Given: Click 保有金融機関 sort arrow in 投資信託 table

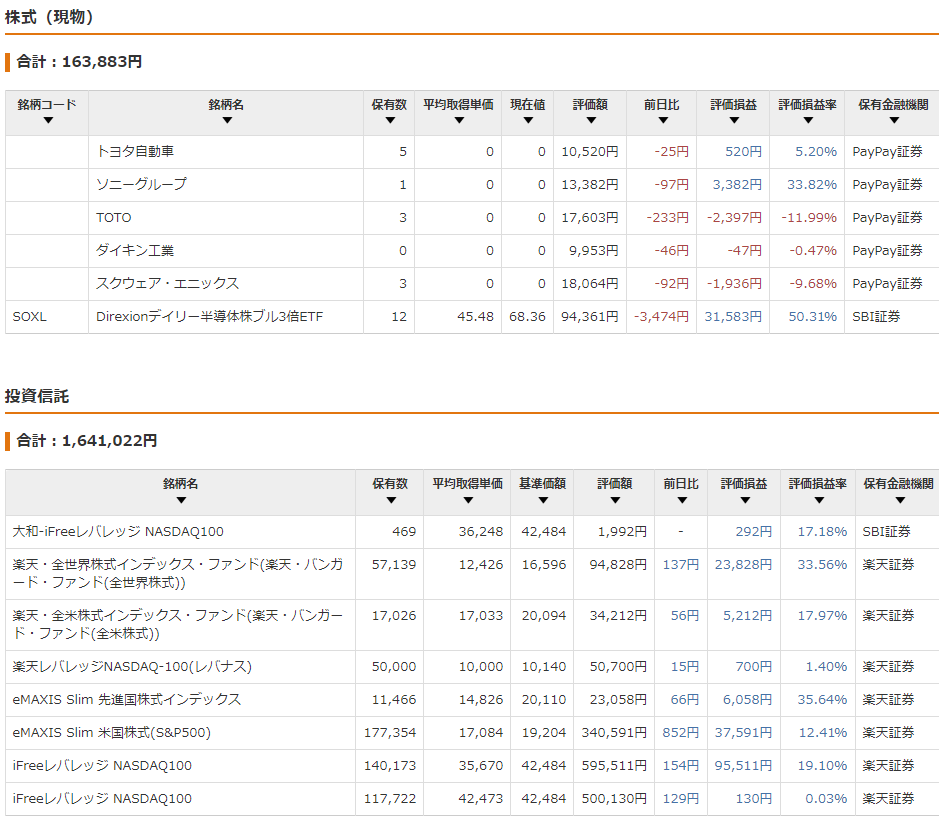Looking at the screenshot, I should tap(899, 500).
